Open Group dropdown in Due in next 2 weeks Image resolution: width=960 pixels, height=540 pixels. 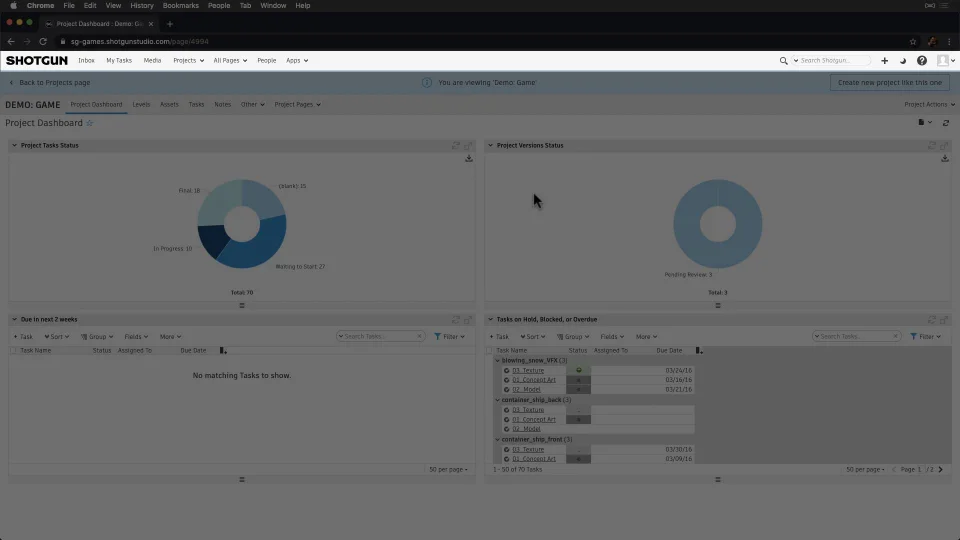[x=97, y=337]
